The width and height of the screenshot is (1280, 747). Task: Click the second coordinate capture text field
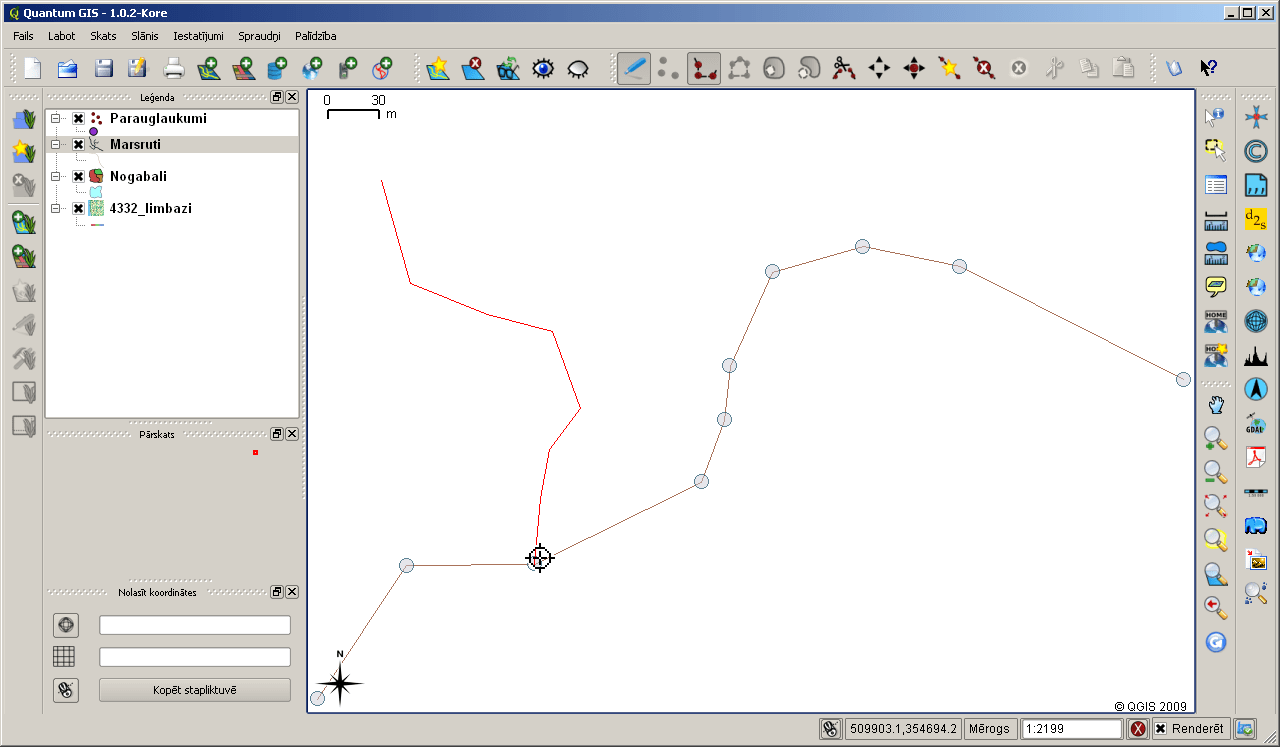[x=195, y=657]
